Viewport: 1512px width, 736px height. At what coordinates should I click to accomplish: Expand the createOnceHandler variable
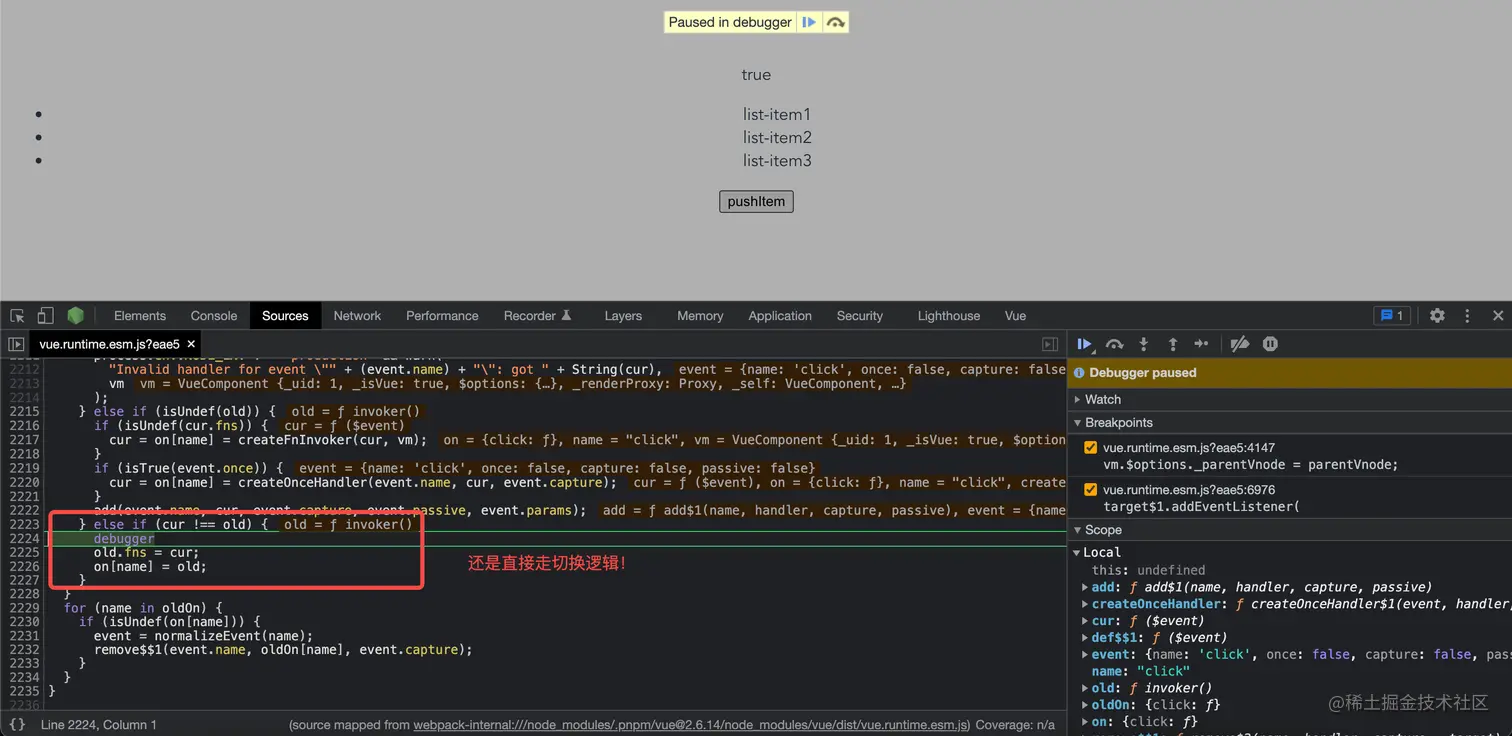[x=1085, y=604]
